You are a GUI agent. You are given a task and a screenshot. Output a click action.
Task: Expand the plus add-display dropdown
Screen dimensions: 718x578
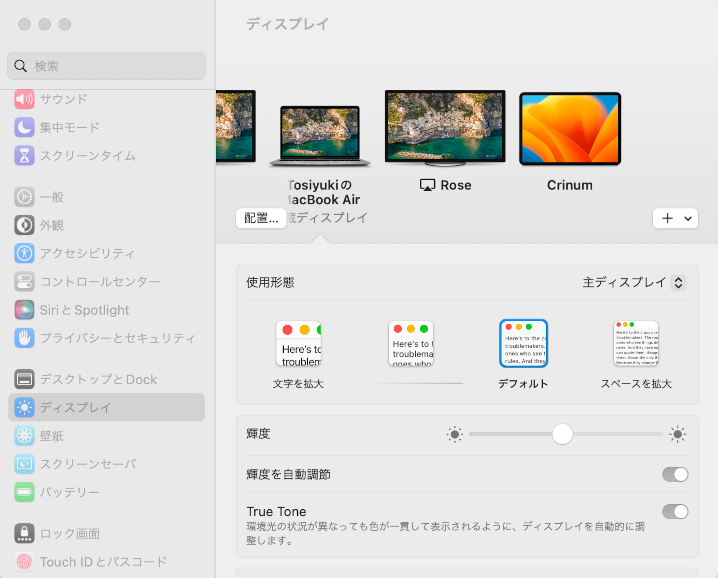coord(675,218)
